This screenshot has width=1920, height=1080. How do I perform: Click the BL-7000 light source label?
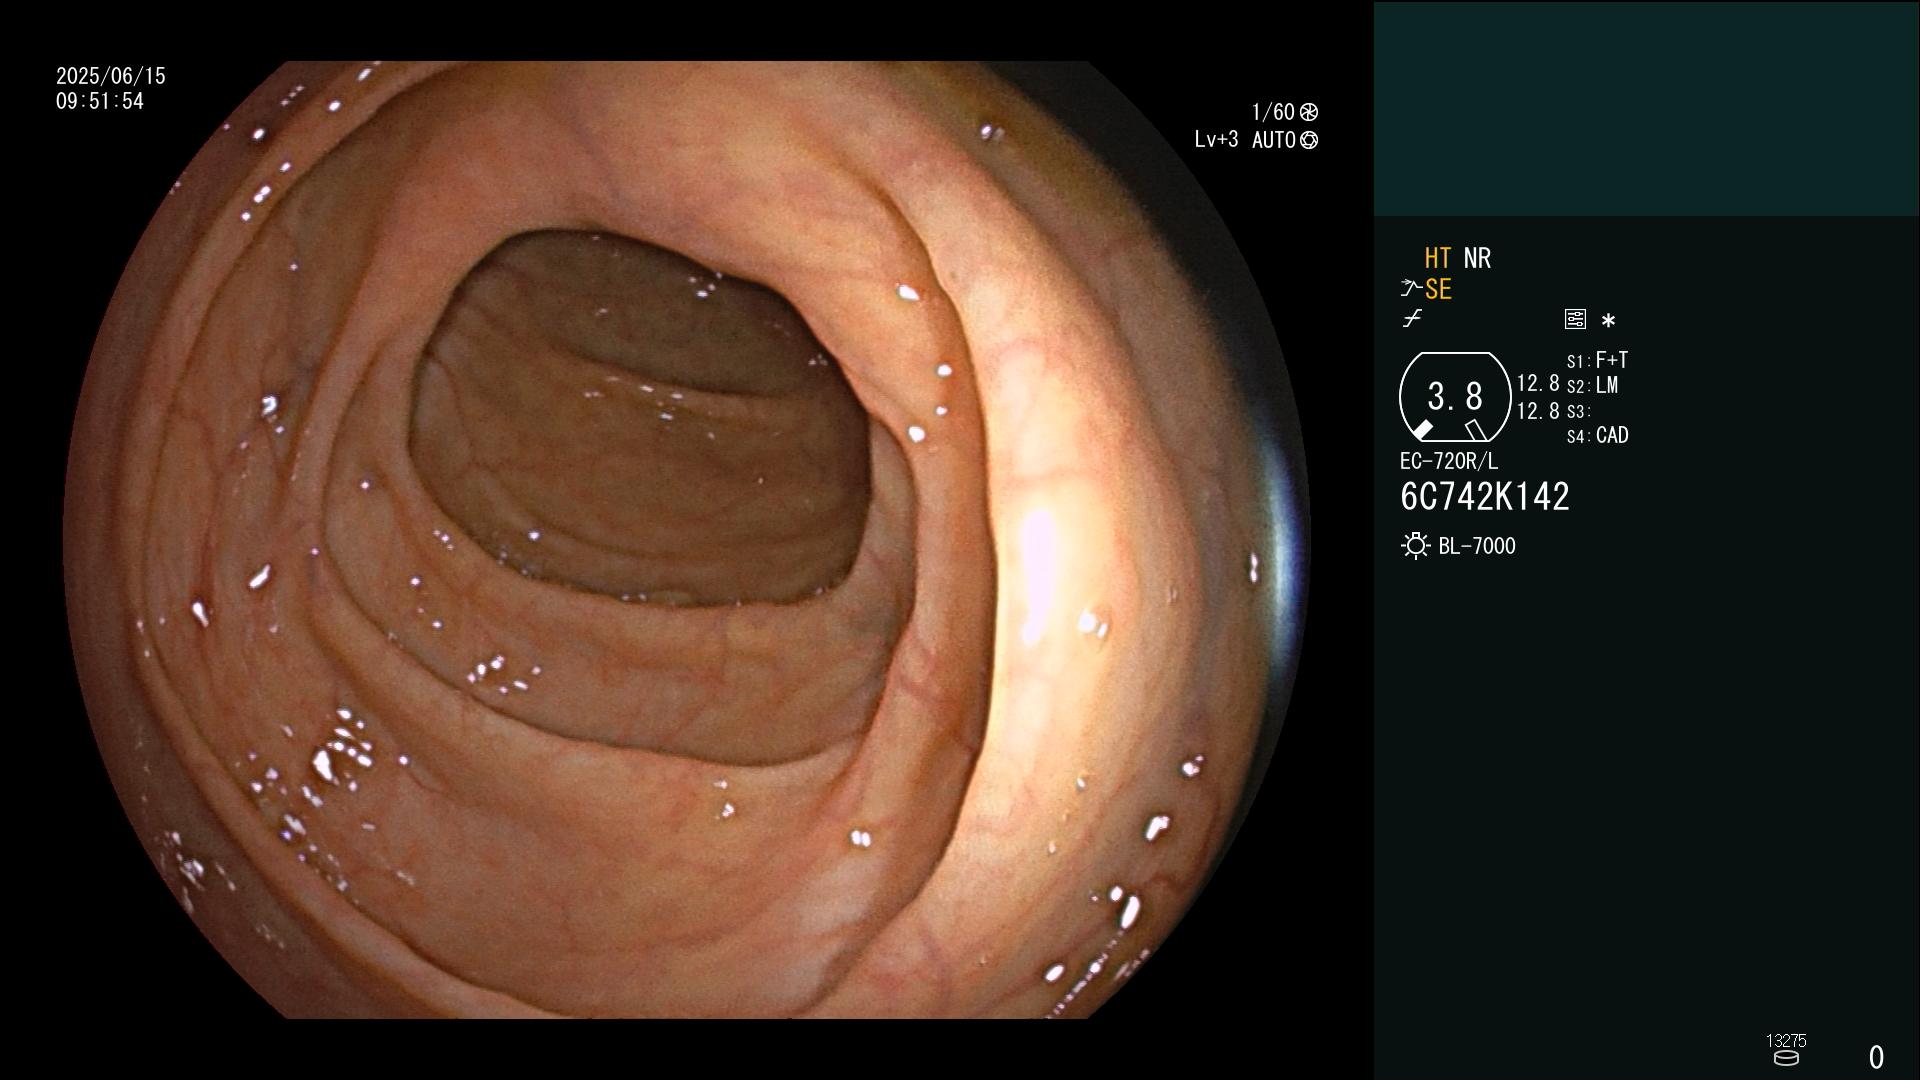point(1477,546)
